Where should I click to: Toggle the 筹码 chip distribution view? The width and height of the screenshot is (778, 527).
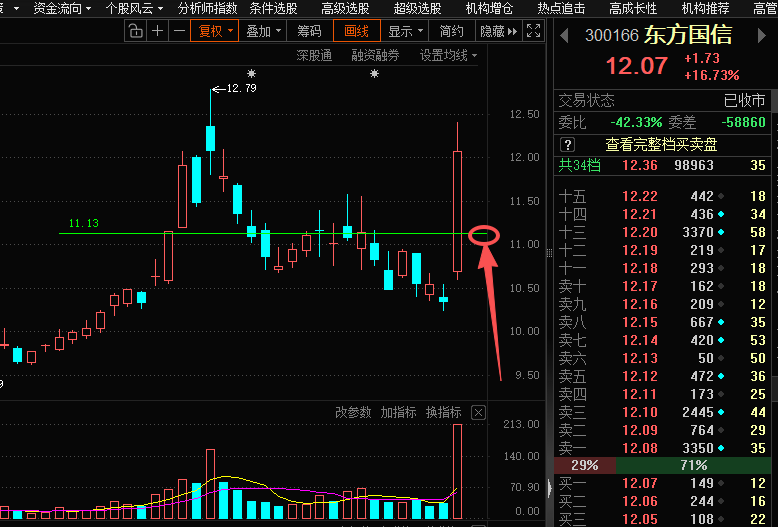point(309,31)
